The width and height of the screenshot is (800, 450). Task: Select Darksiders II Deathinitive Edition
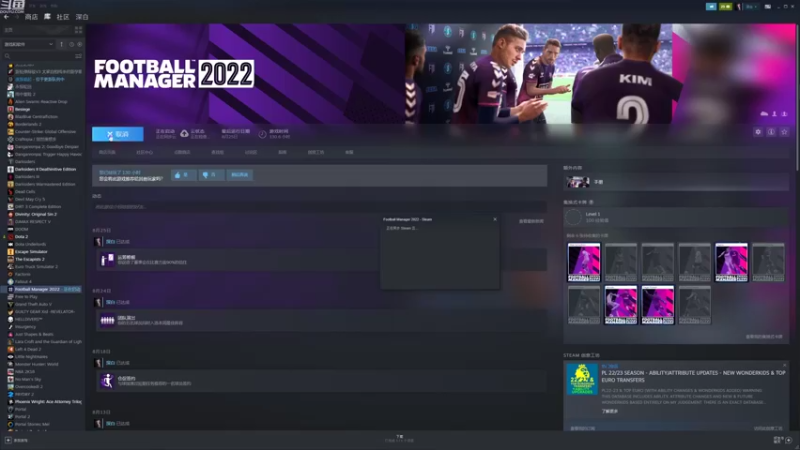point(45,169)
